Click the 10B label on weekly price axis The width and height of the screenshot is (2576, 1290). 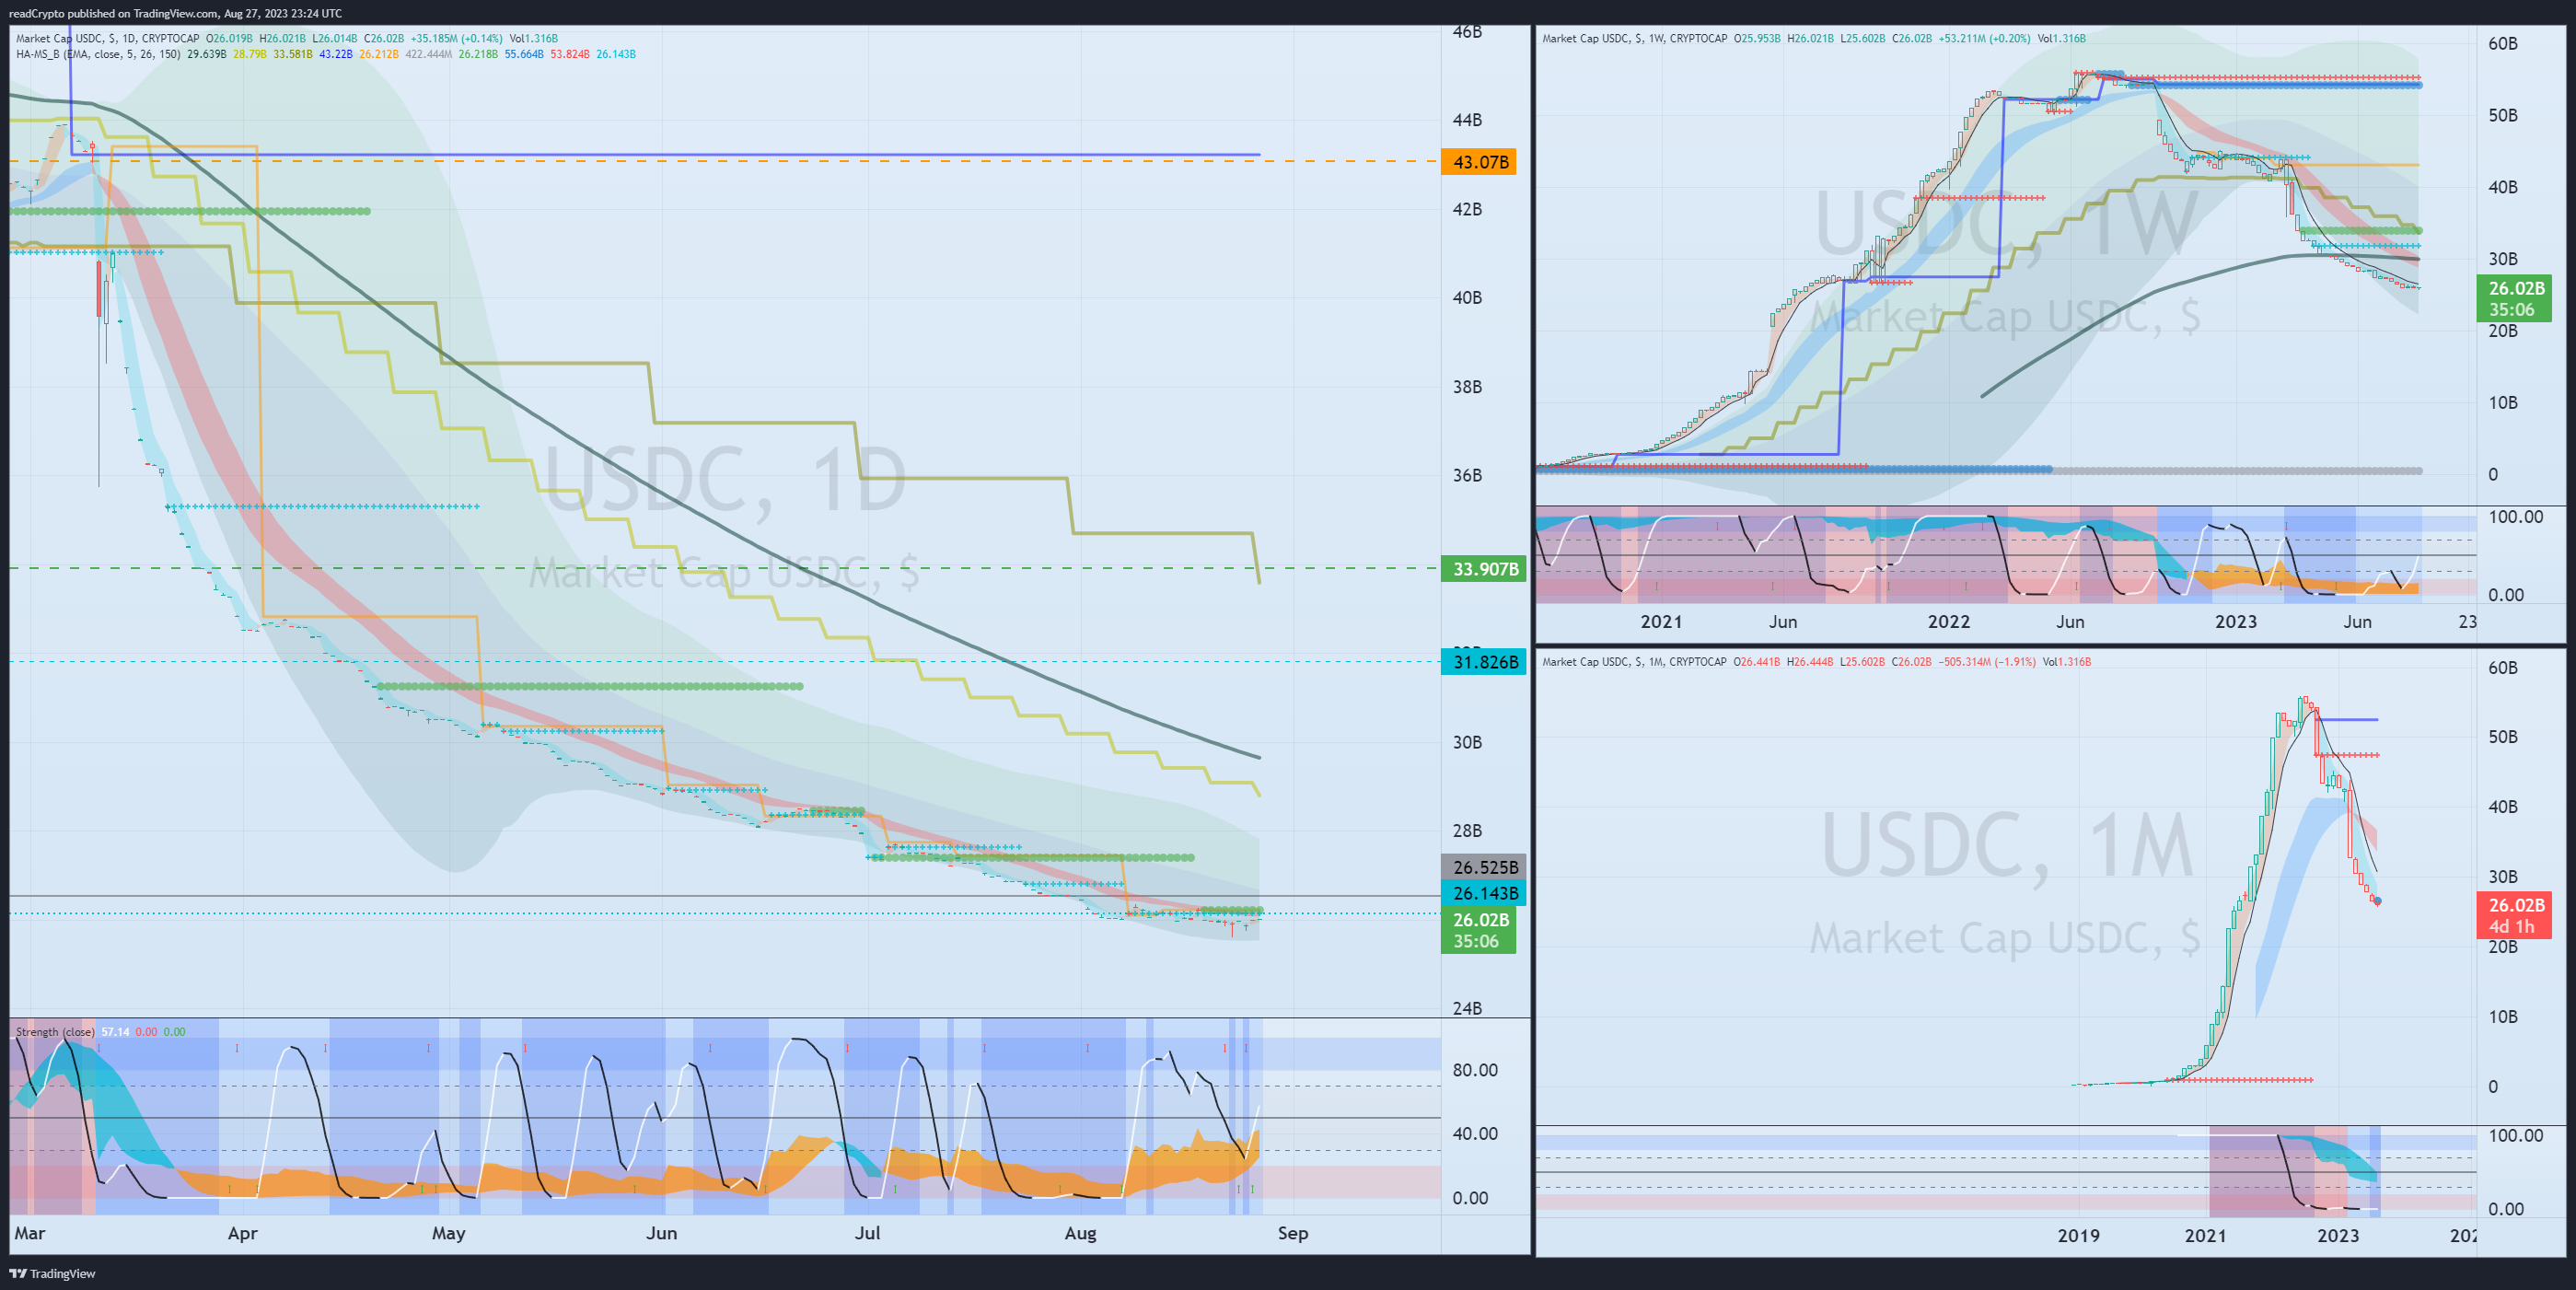pyautogui.click(x=2503, y=403)
